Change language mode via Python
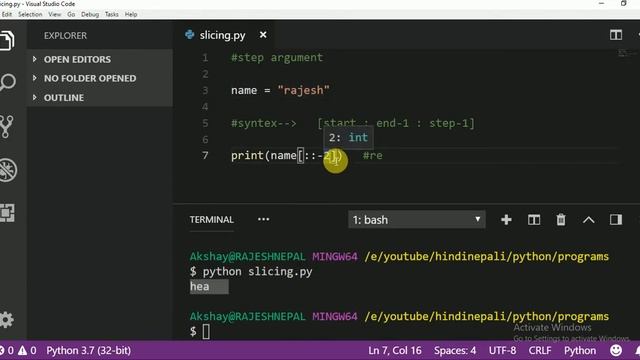The height and width of the screenshot is (360, 640). tap(580, 350)
